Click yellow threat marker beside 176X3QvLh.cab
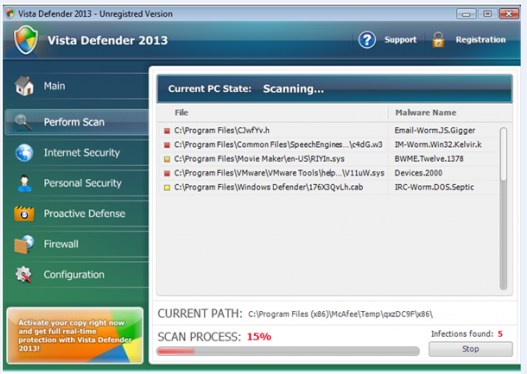The height and width of the screenshot is (374, 527). [167, 188]
